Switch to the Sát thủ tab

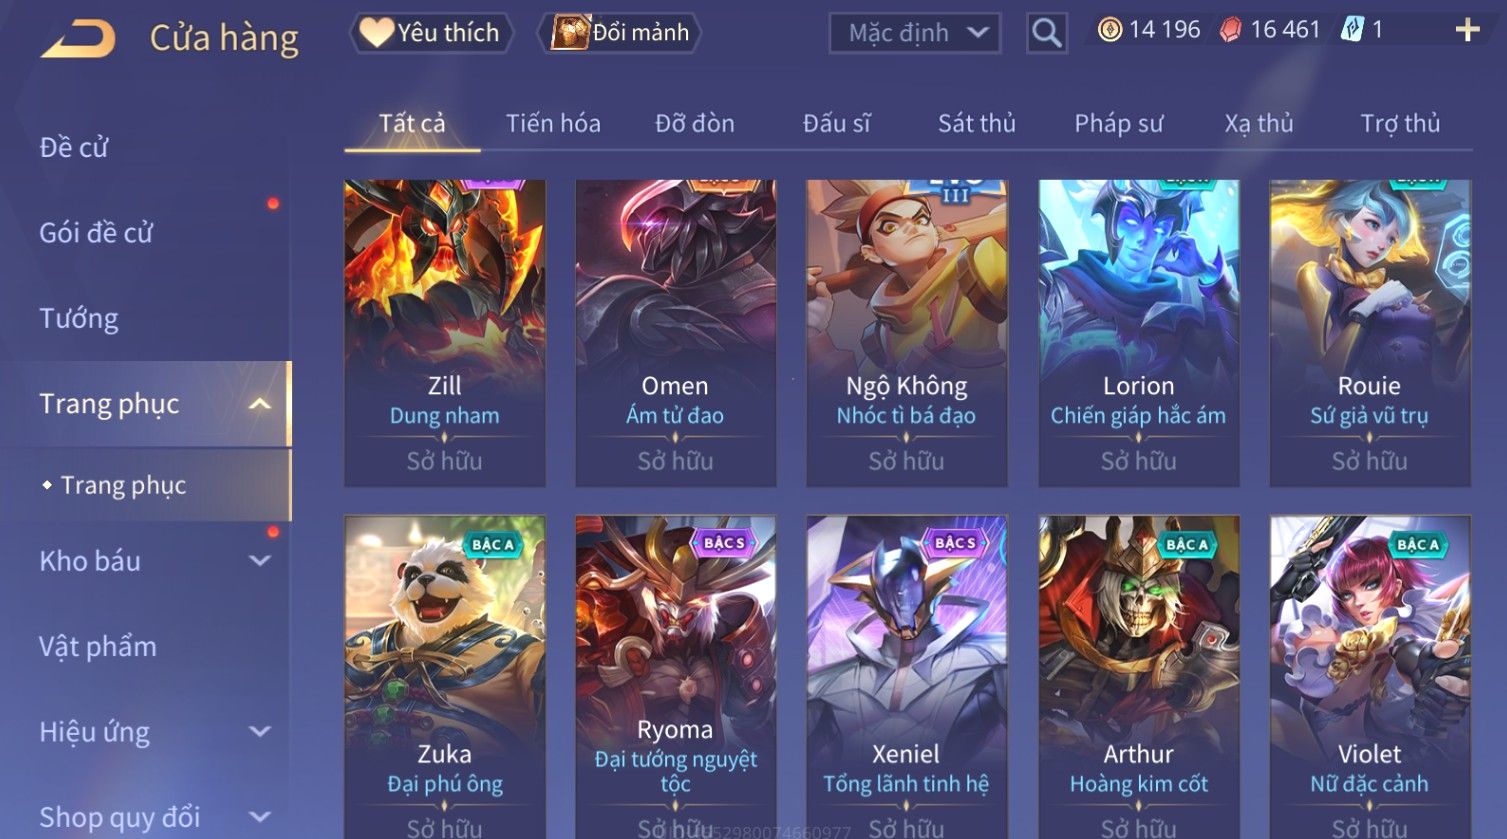[976, 123]
